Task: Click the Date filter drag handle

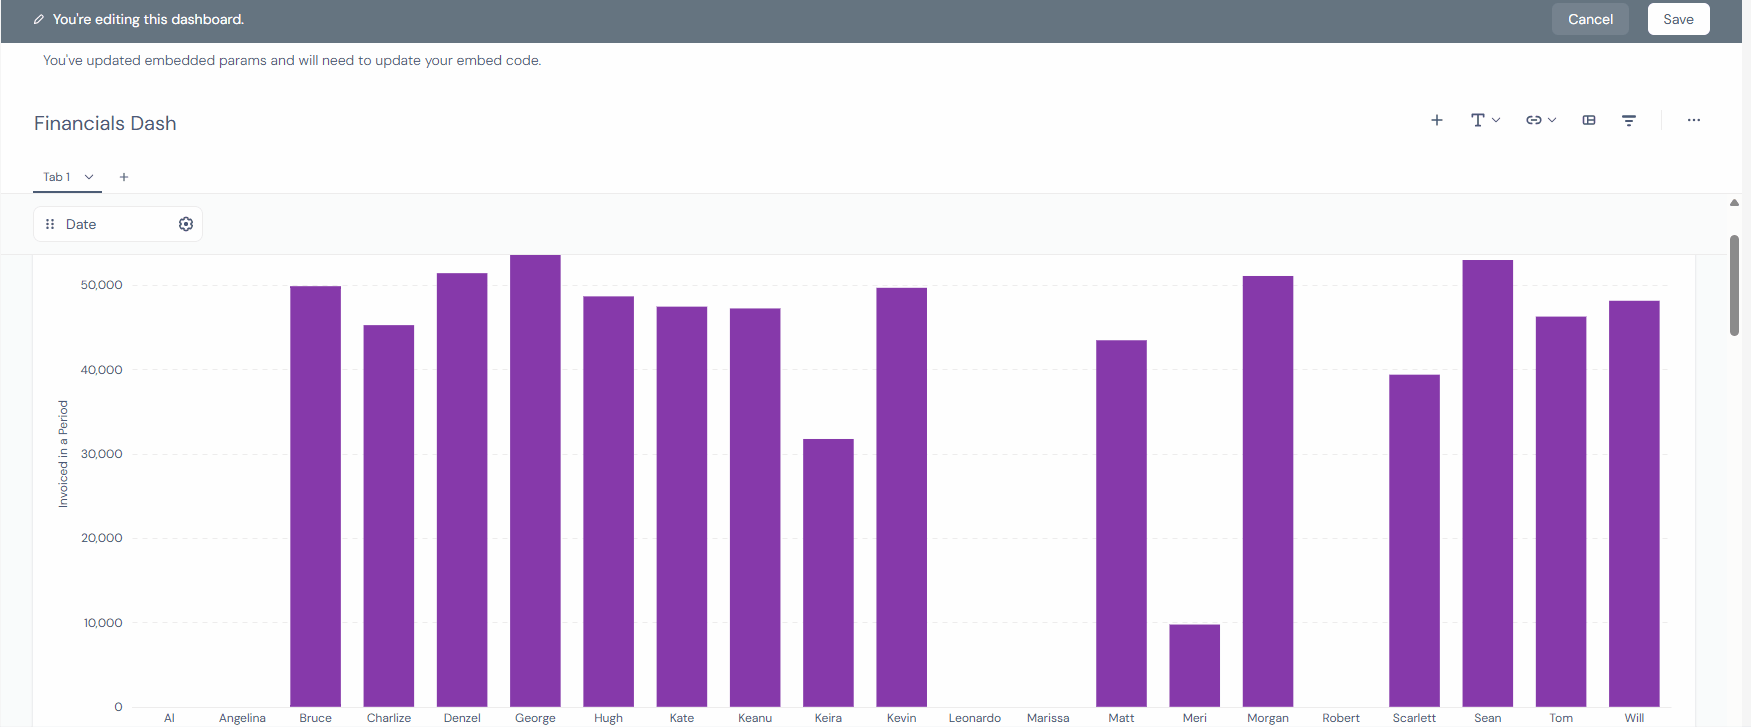Action: (x=50, y=224)
